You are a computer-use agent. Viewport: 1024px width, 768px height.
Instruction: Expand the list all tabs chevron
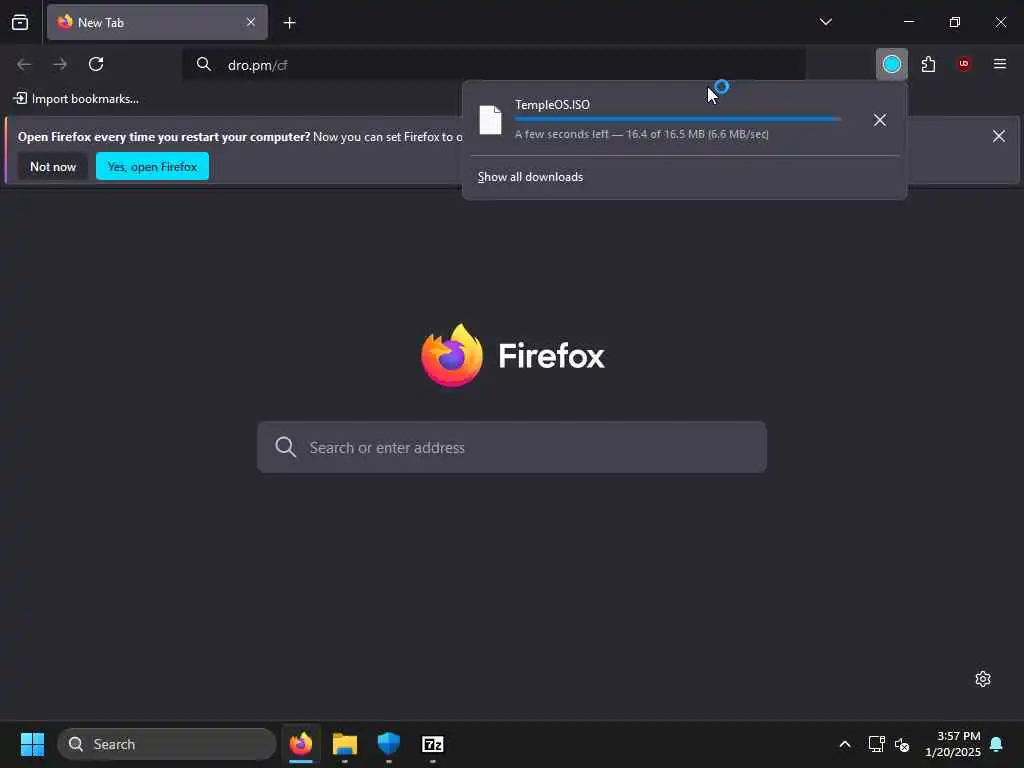point(825,22)
